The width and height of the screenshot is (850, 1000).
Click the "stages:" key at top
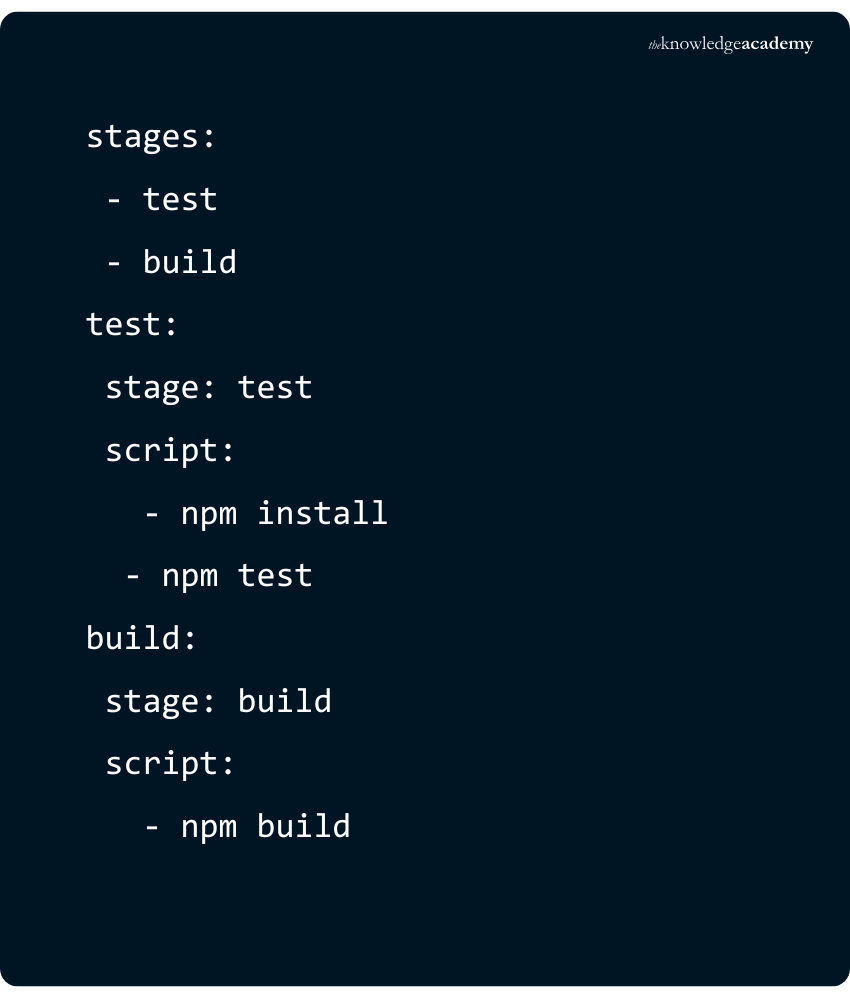pos(151,137)
